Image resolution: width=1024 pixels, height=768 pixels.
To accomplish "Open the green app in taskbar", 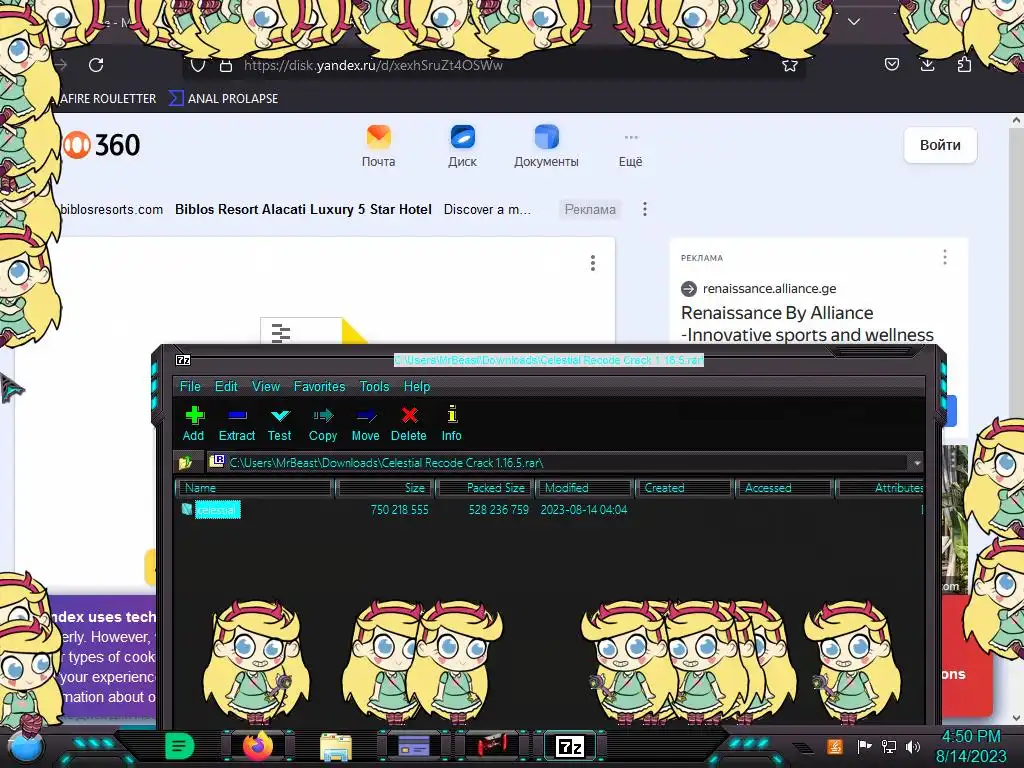I will click(179, 746).
